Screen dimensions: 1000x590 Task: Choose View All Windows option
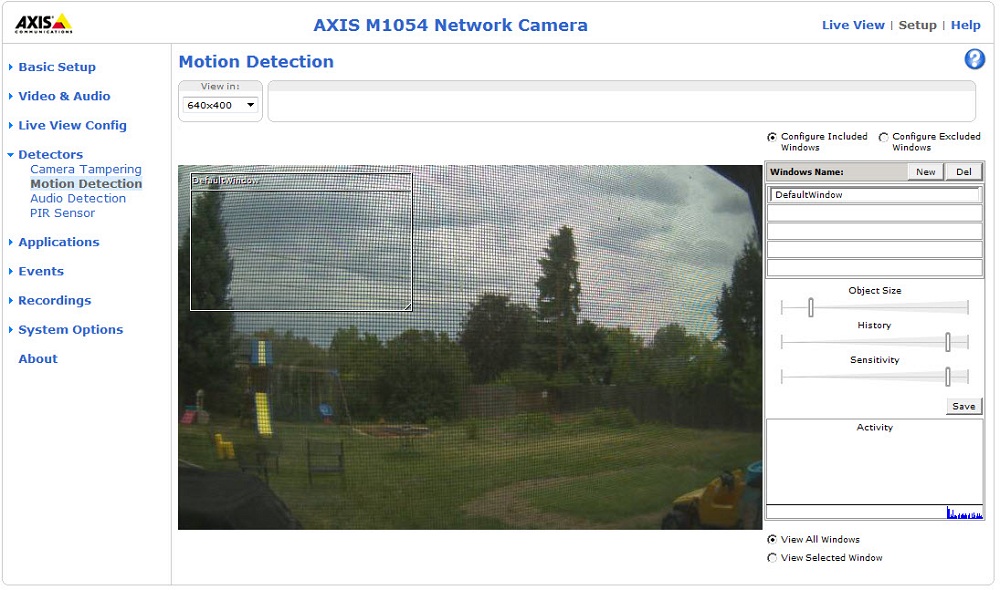(772, 540)
